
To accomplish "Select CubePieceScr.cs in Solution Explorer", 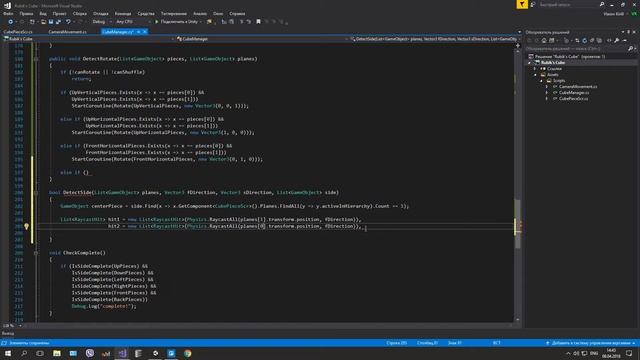I will coord(573,99).
